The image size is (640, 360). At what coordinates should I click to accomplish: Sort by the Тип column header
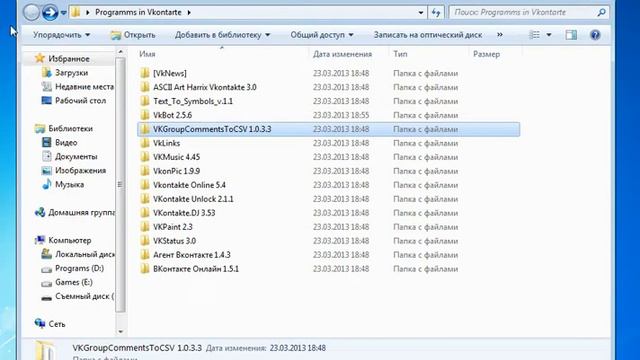[400, 54]
